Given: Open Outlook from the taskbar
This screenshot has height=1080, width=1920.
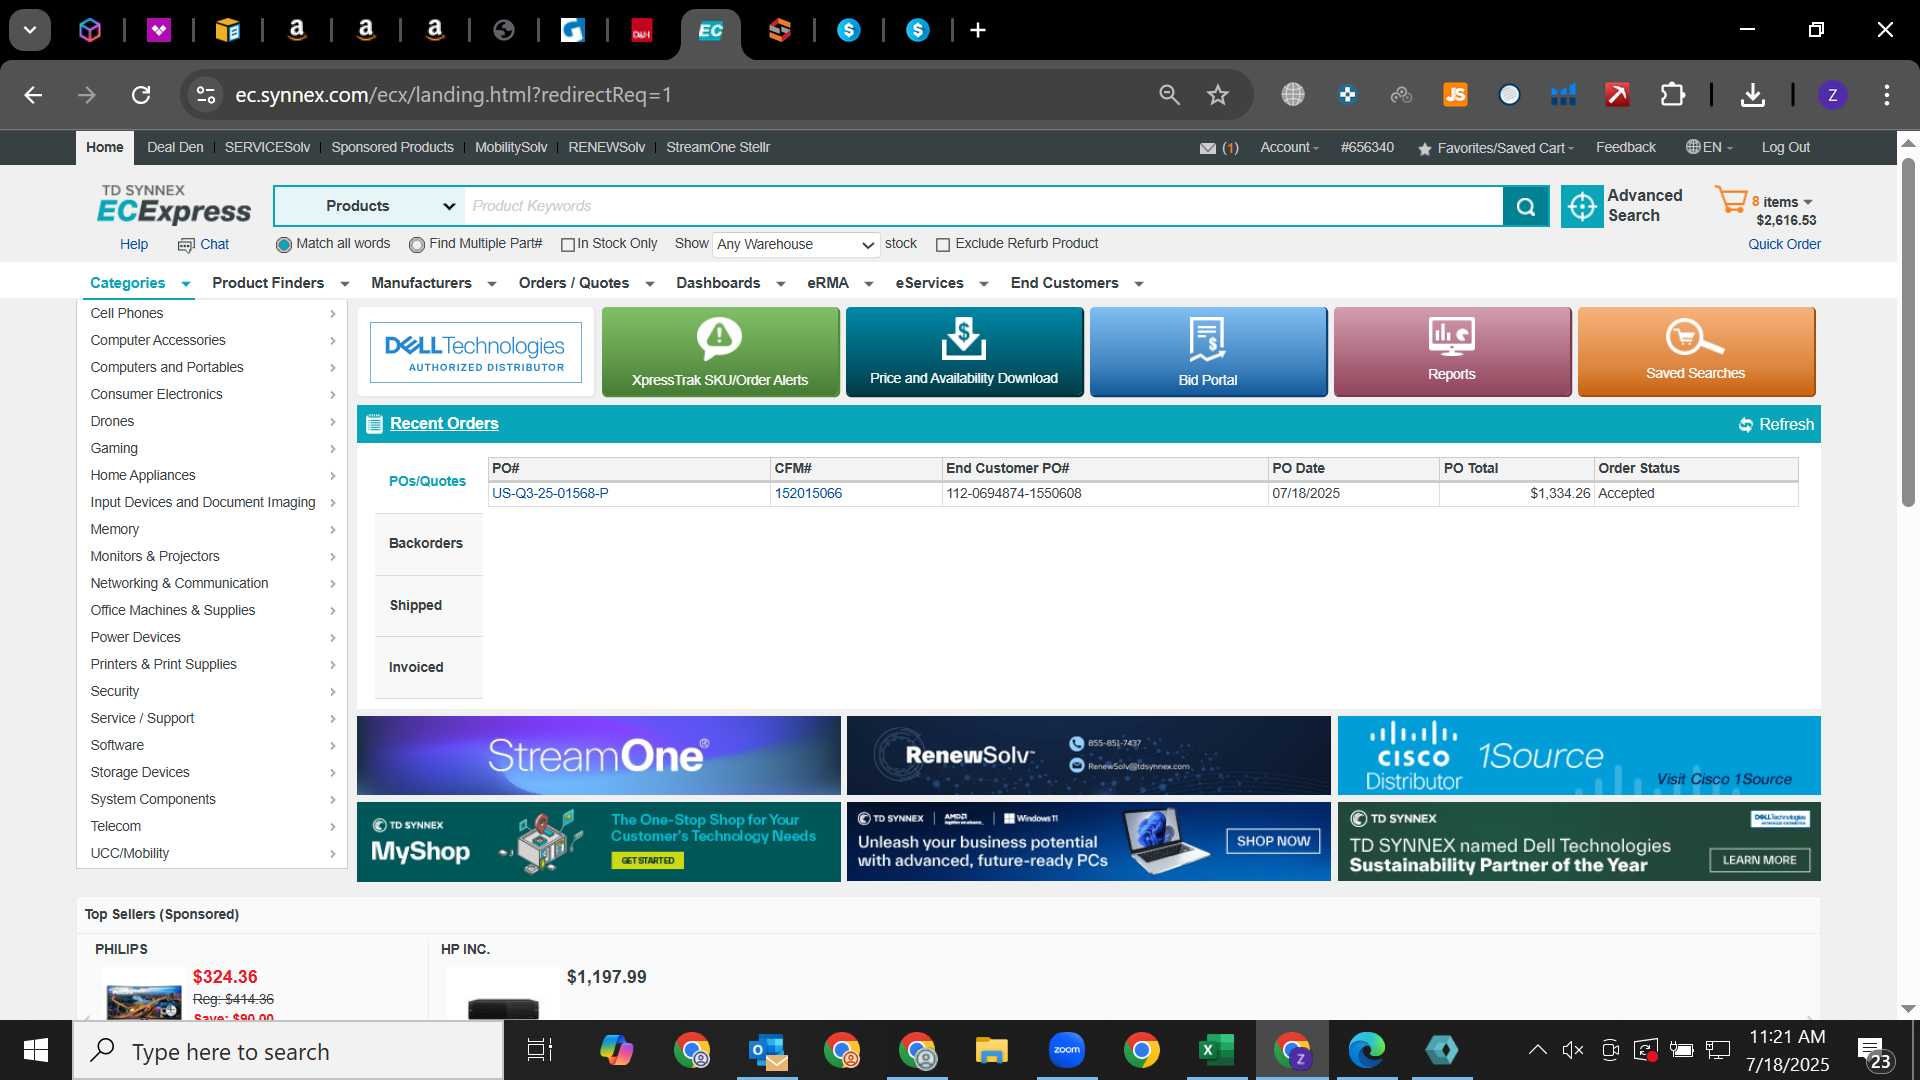Looking at the screenshot, I should tap(767, 1050).
